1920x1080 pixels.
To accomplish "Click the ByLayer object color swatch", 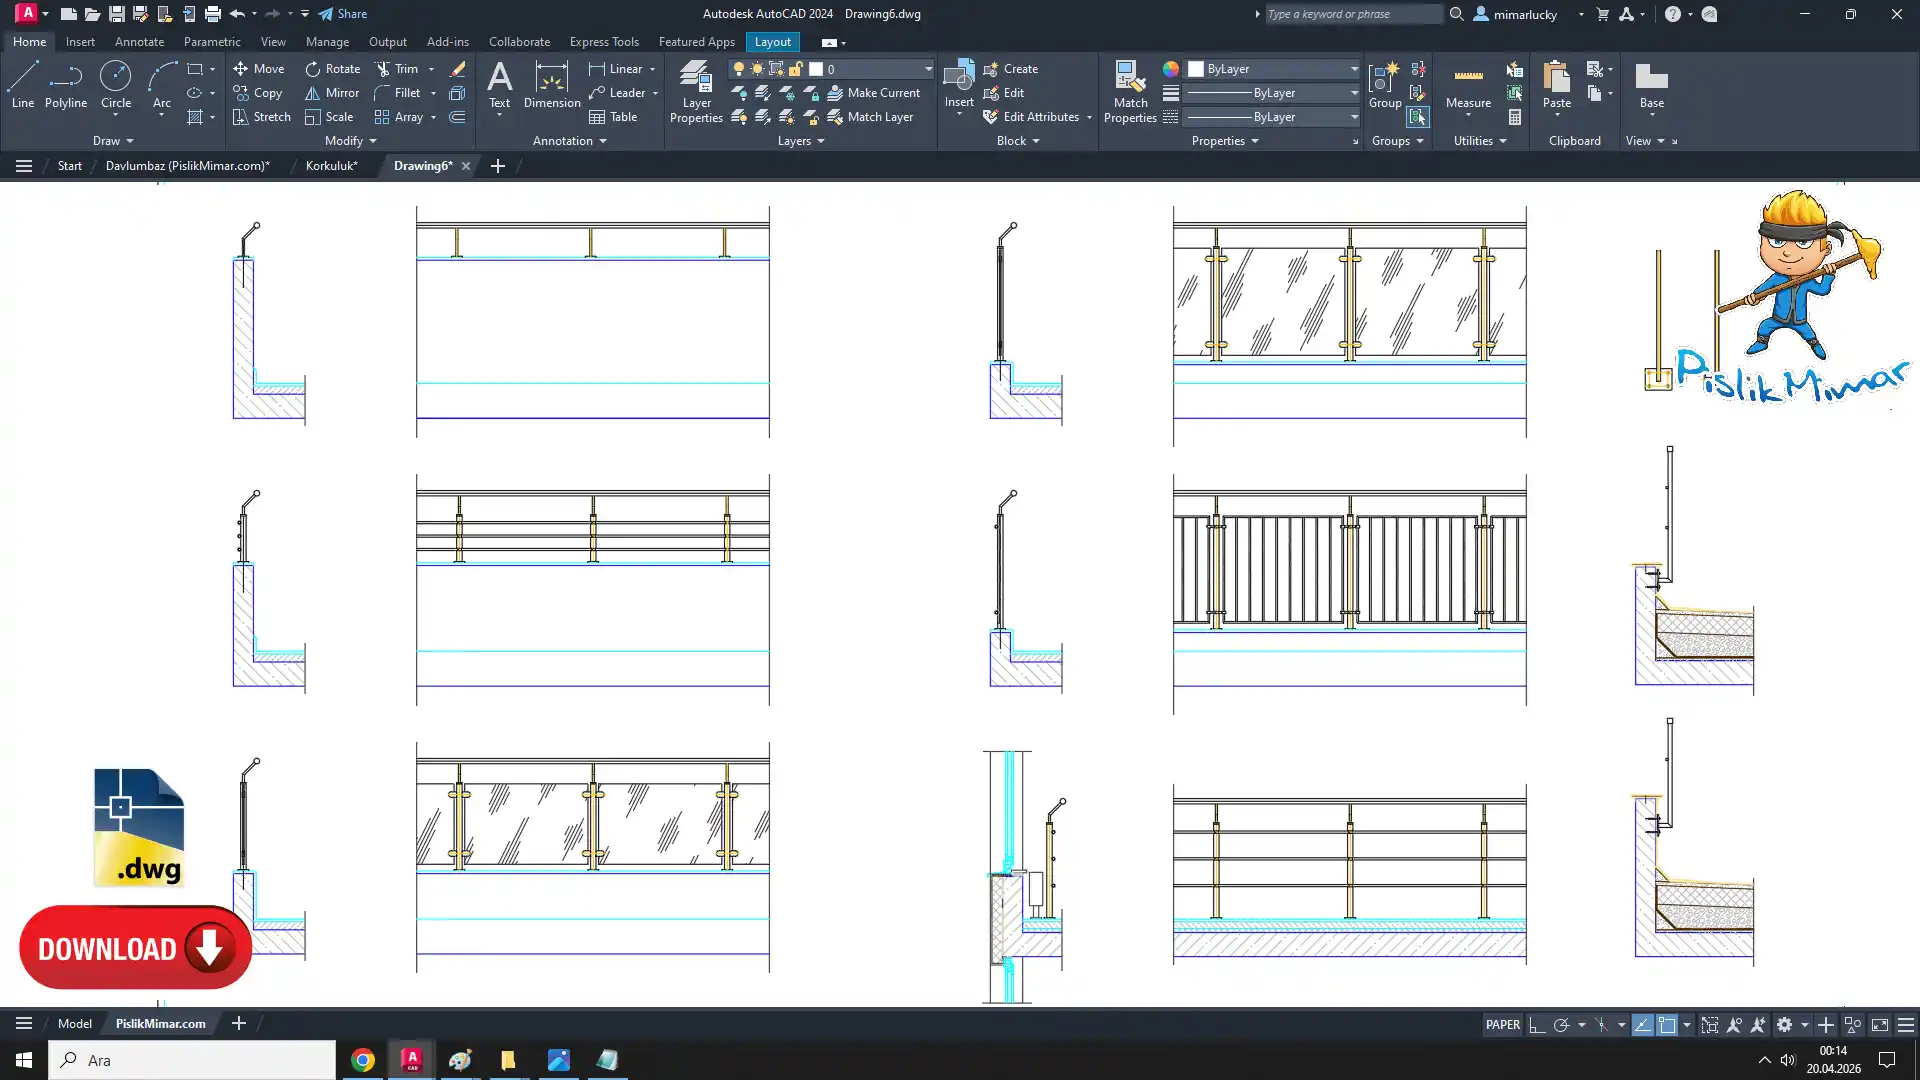I will coord(1196,69).
